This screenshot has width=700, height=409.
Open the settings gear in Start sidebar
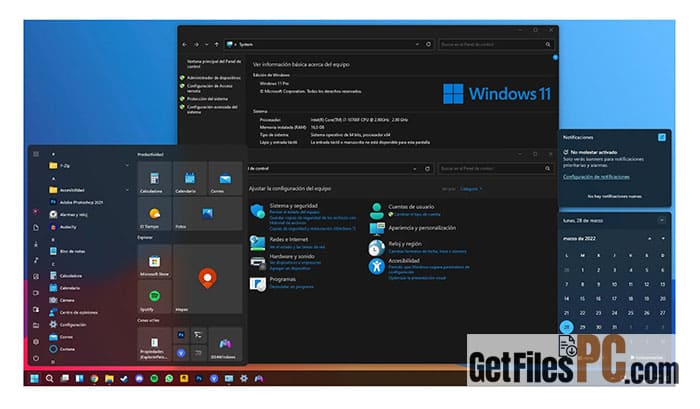(x=36, y=342)
